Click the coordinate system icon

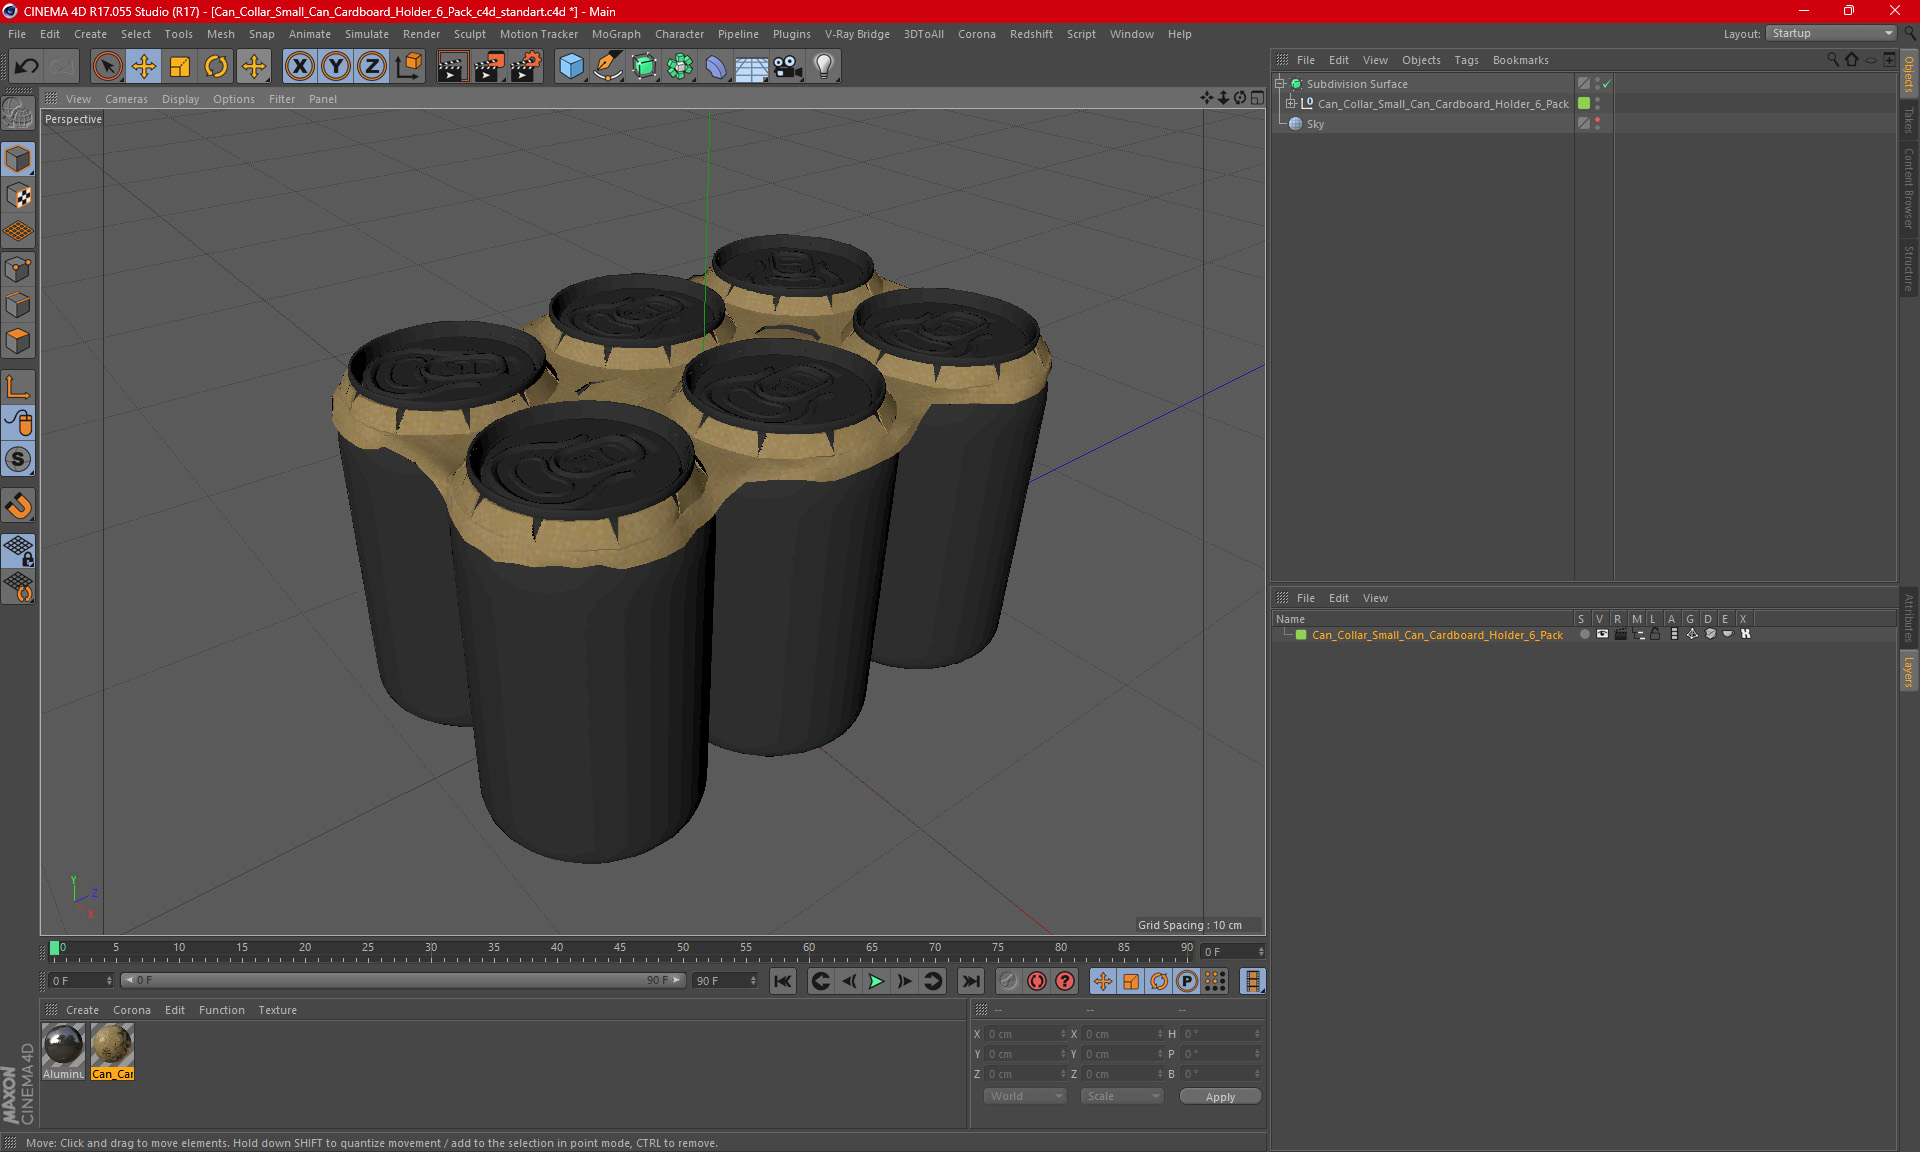pos(408,67)
